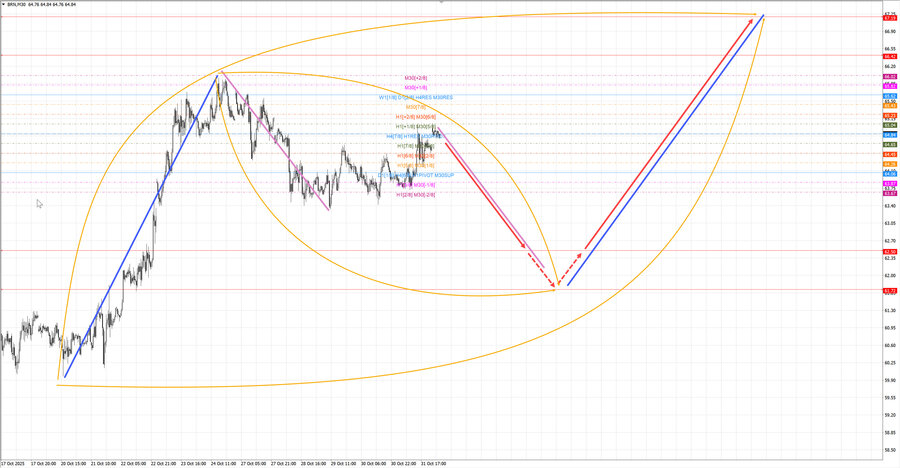Click the 21 Oct 10:00 time axis label
The image size is (900, 468).
[103, 463]
